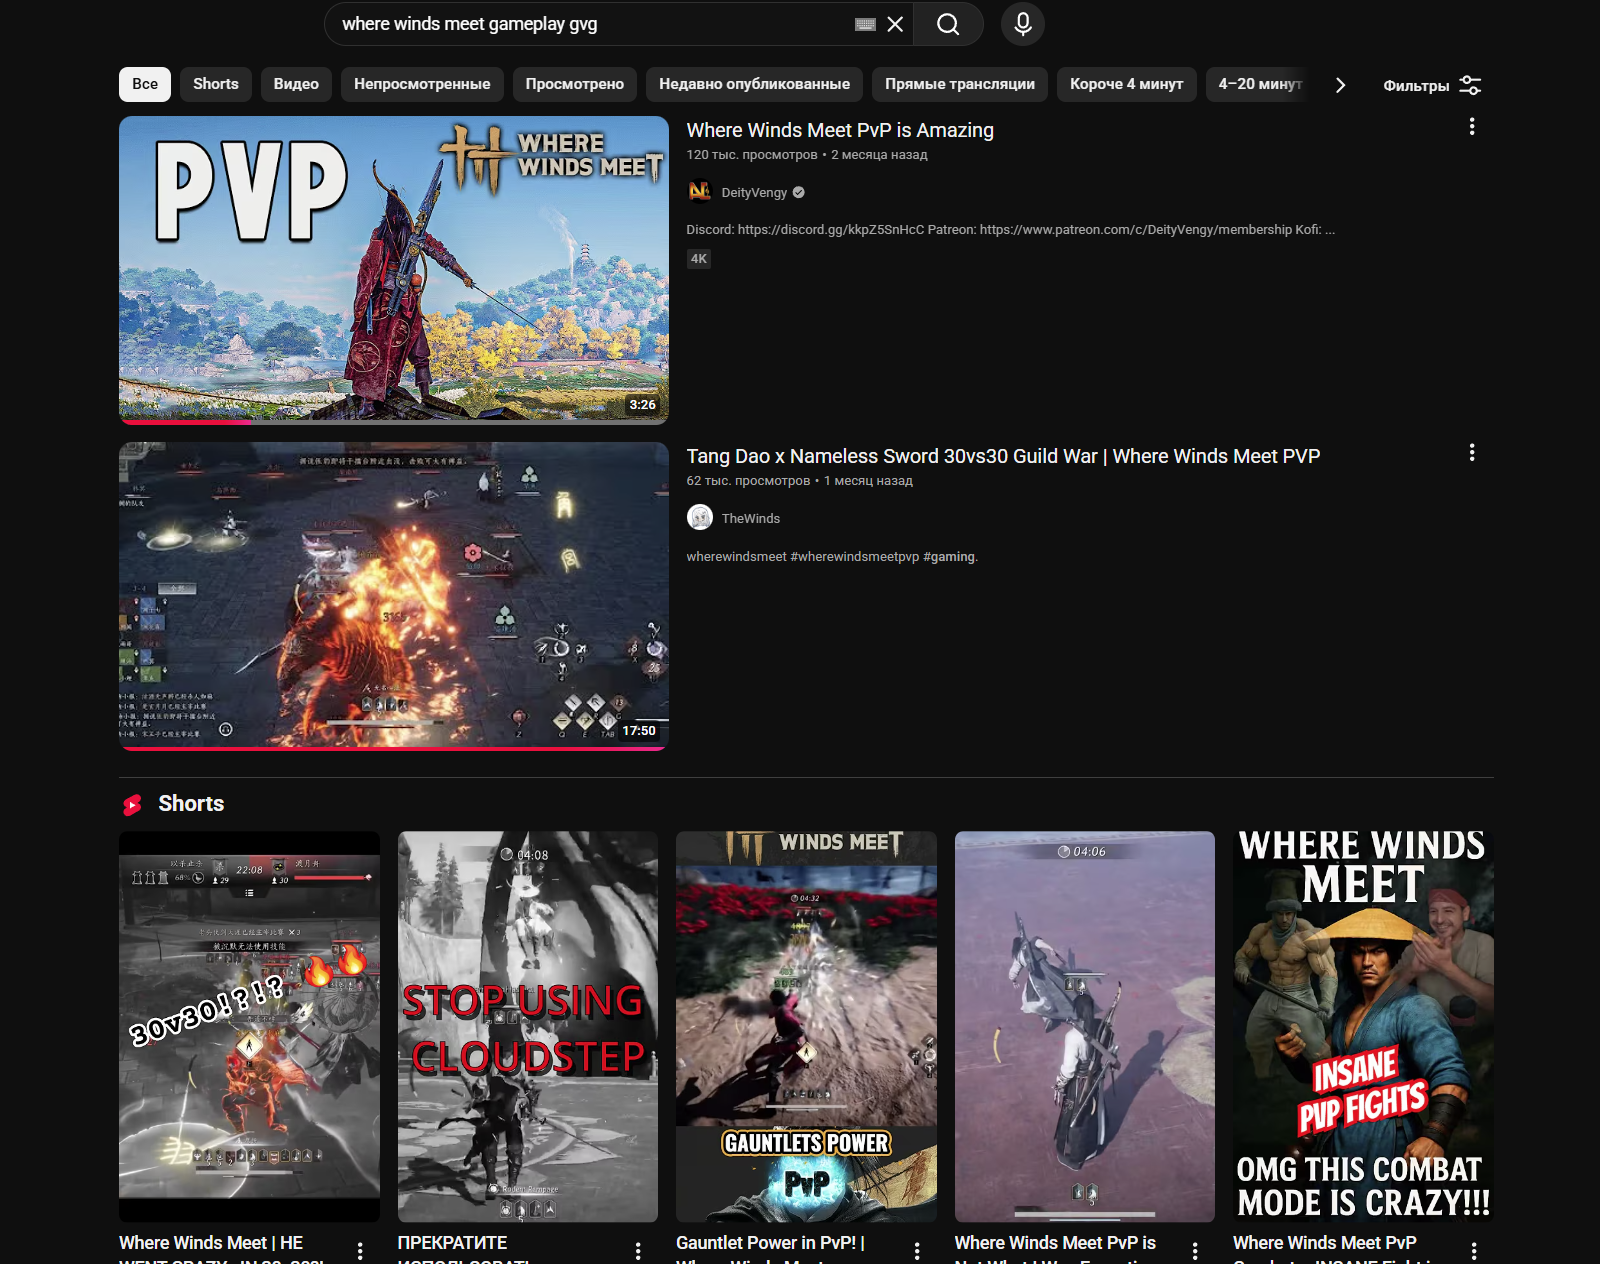The image size is (1600, 1264).
Task: Open options for 'ПРЕКРАТИТЕ' short
Action: click(638, 1251)
